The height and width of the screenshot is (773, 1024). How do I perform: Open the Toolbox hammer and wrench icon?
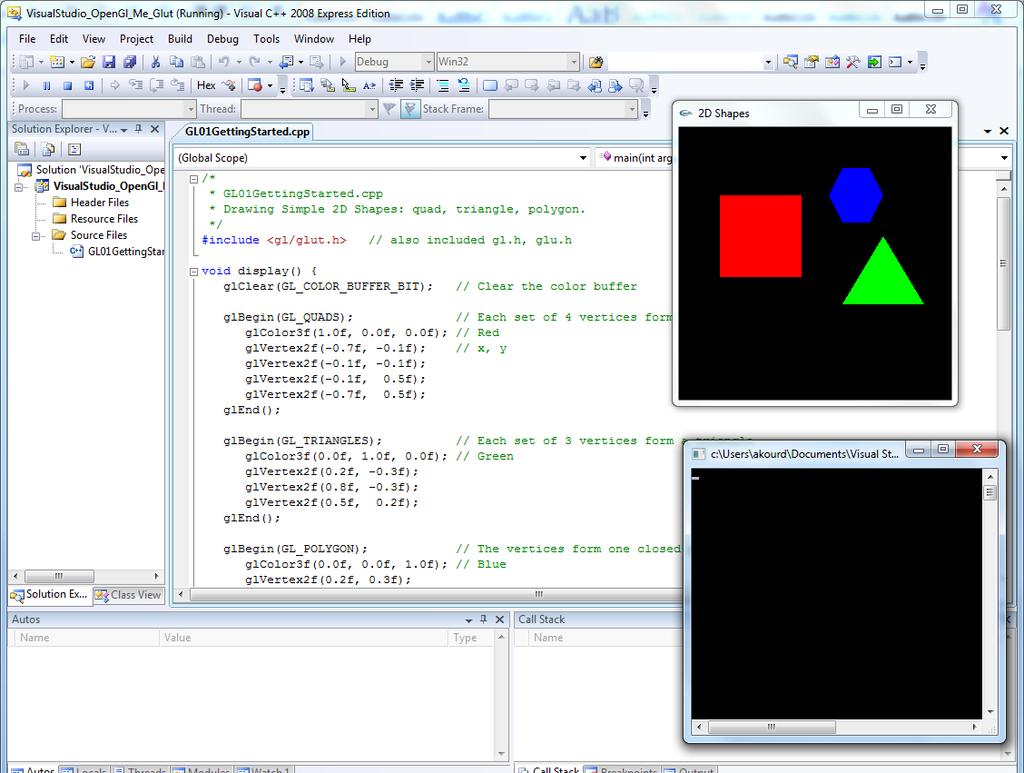(x=853, y=62)
